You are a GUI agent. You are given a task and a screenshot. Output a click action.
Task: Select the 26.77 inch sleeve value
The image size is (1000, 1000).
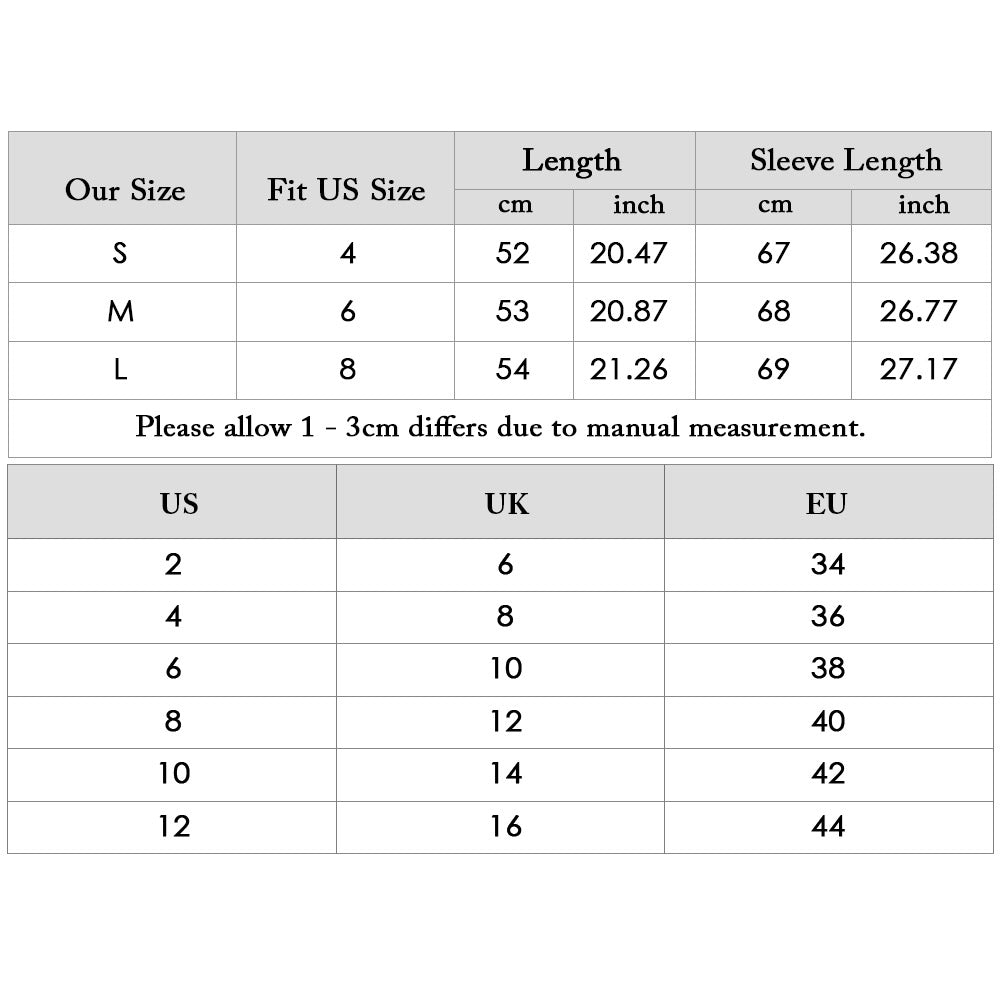pyautogui.click(x=919, y=312)
